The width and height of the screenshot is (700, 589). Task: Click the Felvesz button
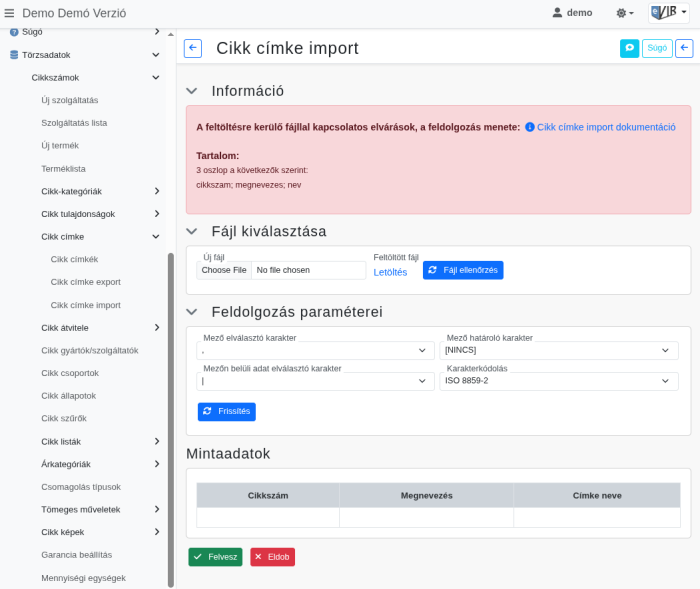click(x=215, y=557)
